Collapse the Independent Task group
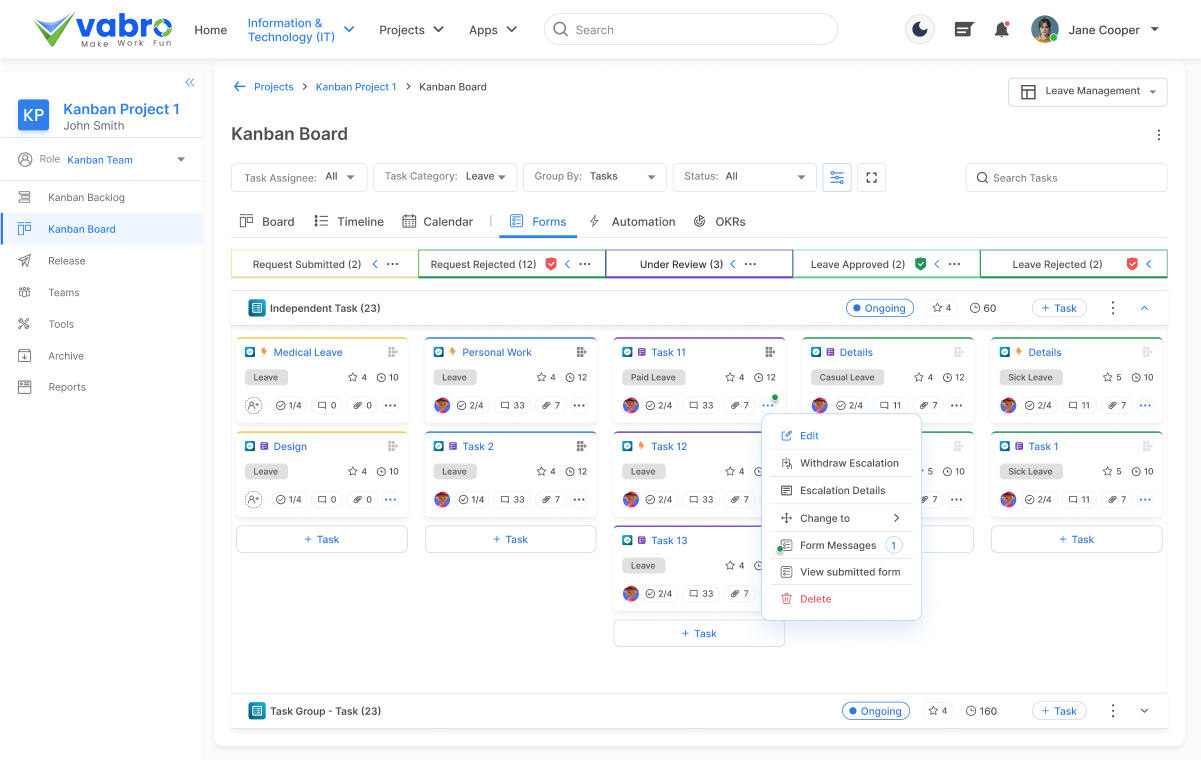The image size is (1201, 760). pos(1143,307)
